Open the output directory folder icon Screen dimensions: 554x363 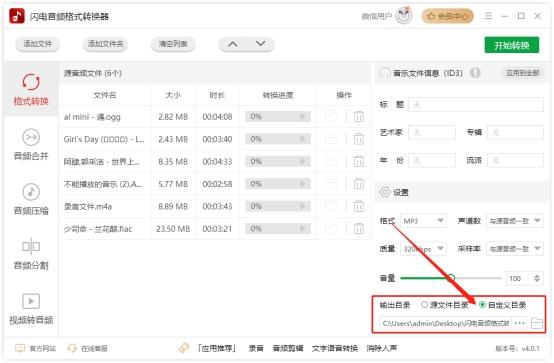tap(537, 323)
